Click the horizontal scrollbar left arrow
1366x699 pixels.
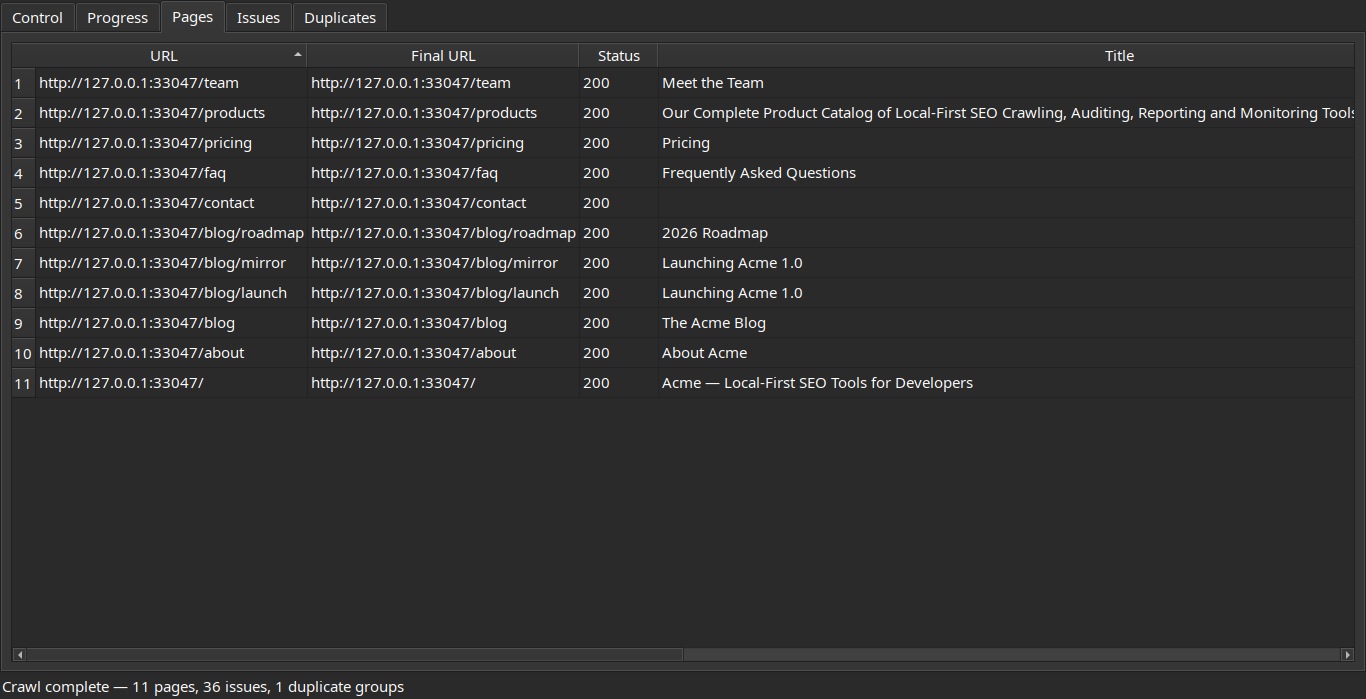tap(20, 654)
